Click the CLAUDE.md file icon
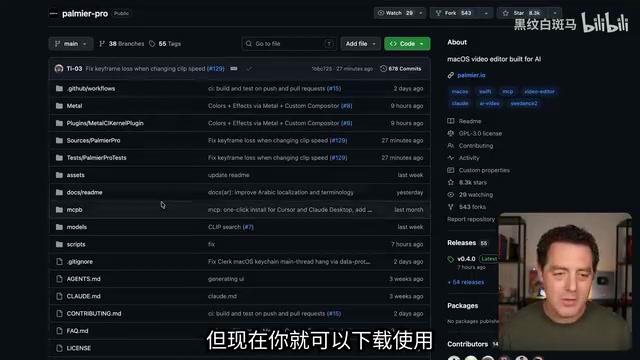This screenshot has height=360, width=640. (59, 296)
